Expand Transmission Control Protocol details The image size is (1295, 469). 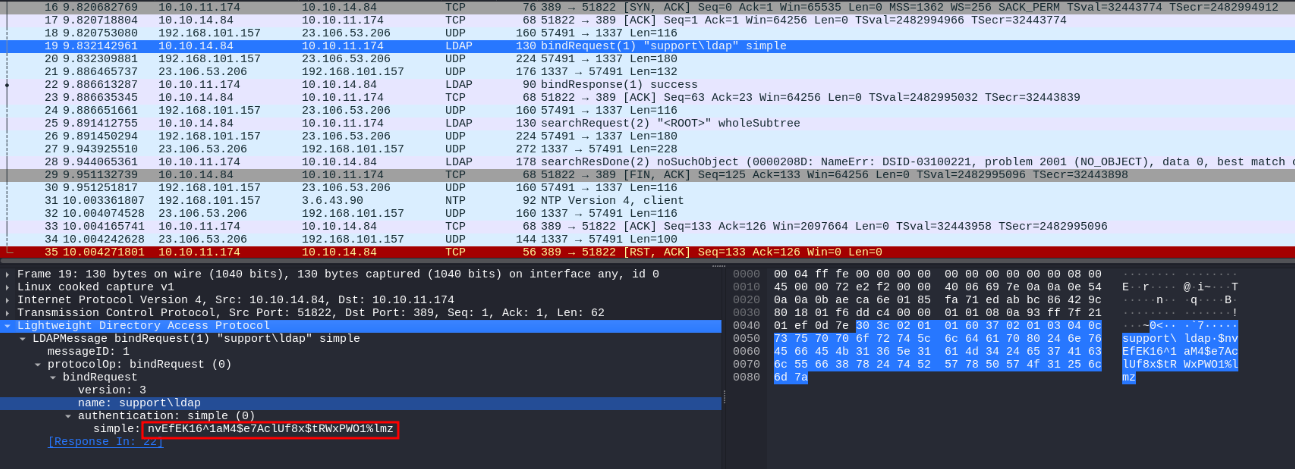pyautogui.click(x=8, y=313)
